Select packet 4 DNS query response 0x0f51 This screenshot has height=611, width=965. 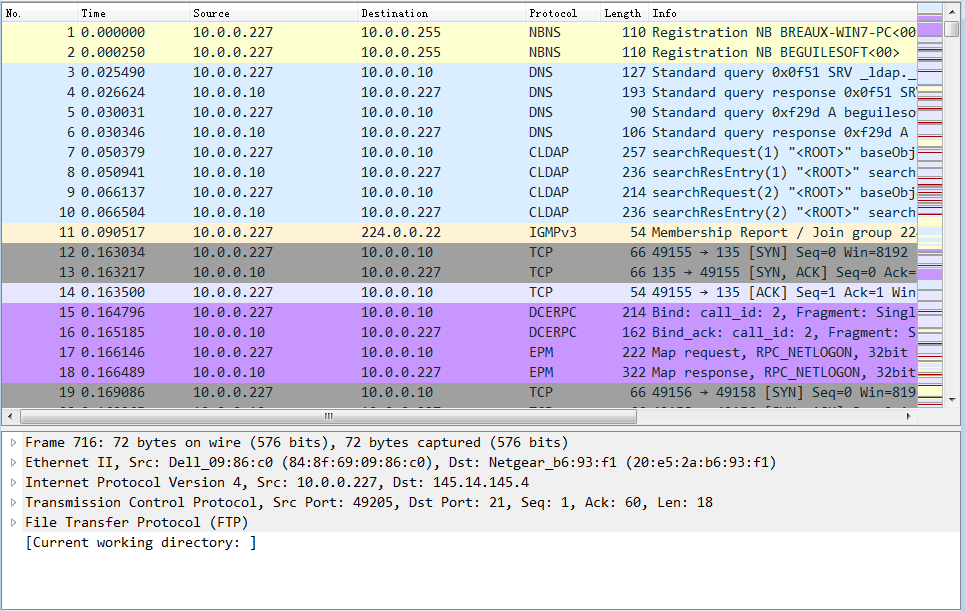click(459, 92)
